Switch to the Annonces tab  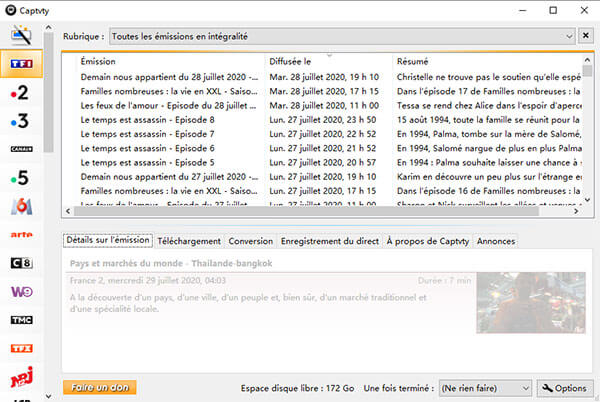pos(496,241)
